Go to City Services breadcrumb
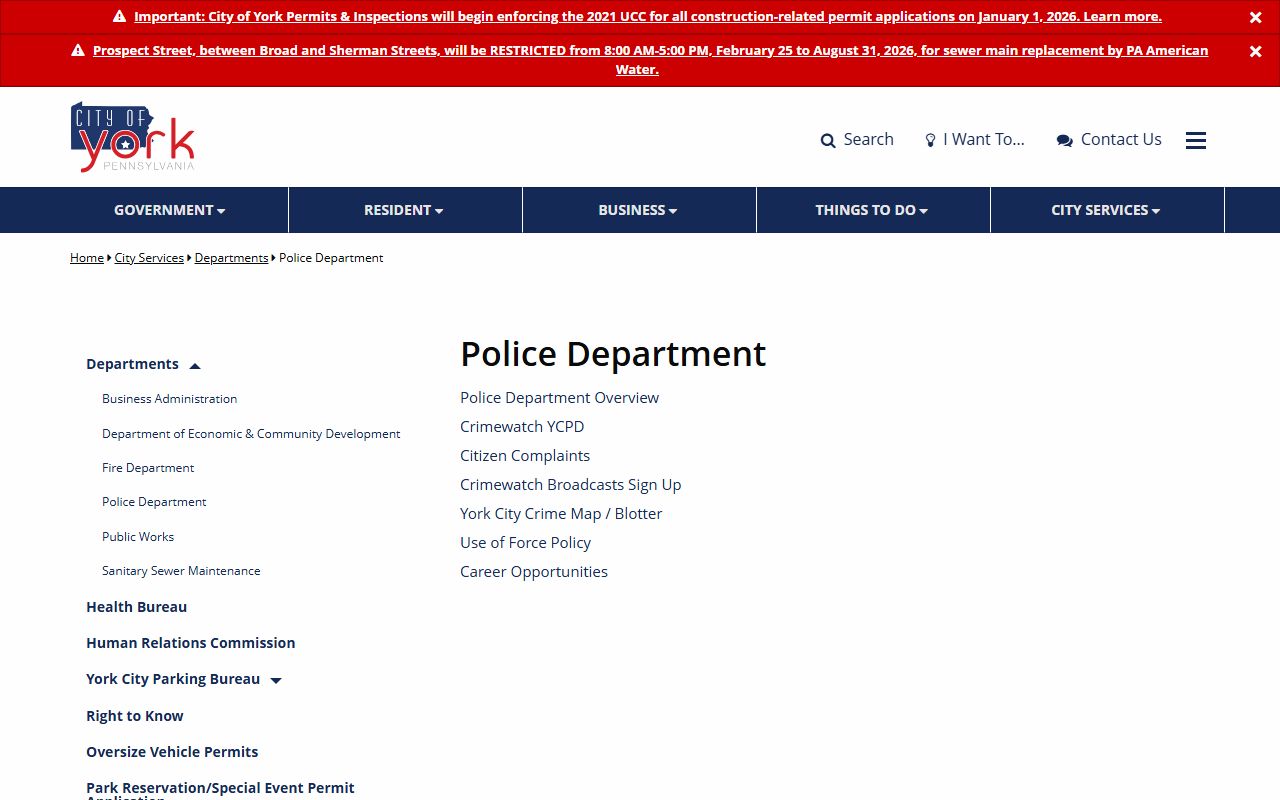 click(x=149, y=258)
